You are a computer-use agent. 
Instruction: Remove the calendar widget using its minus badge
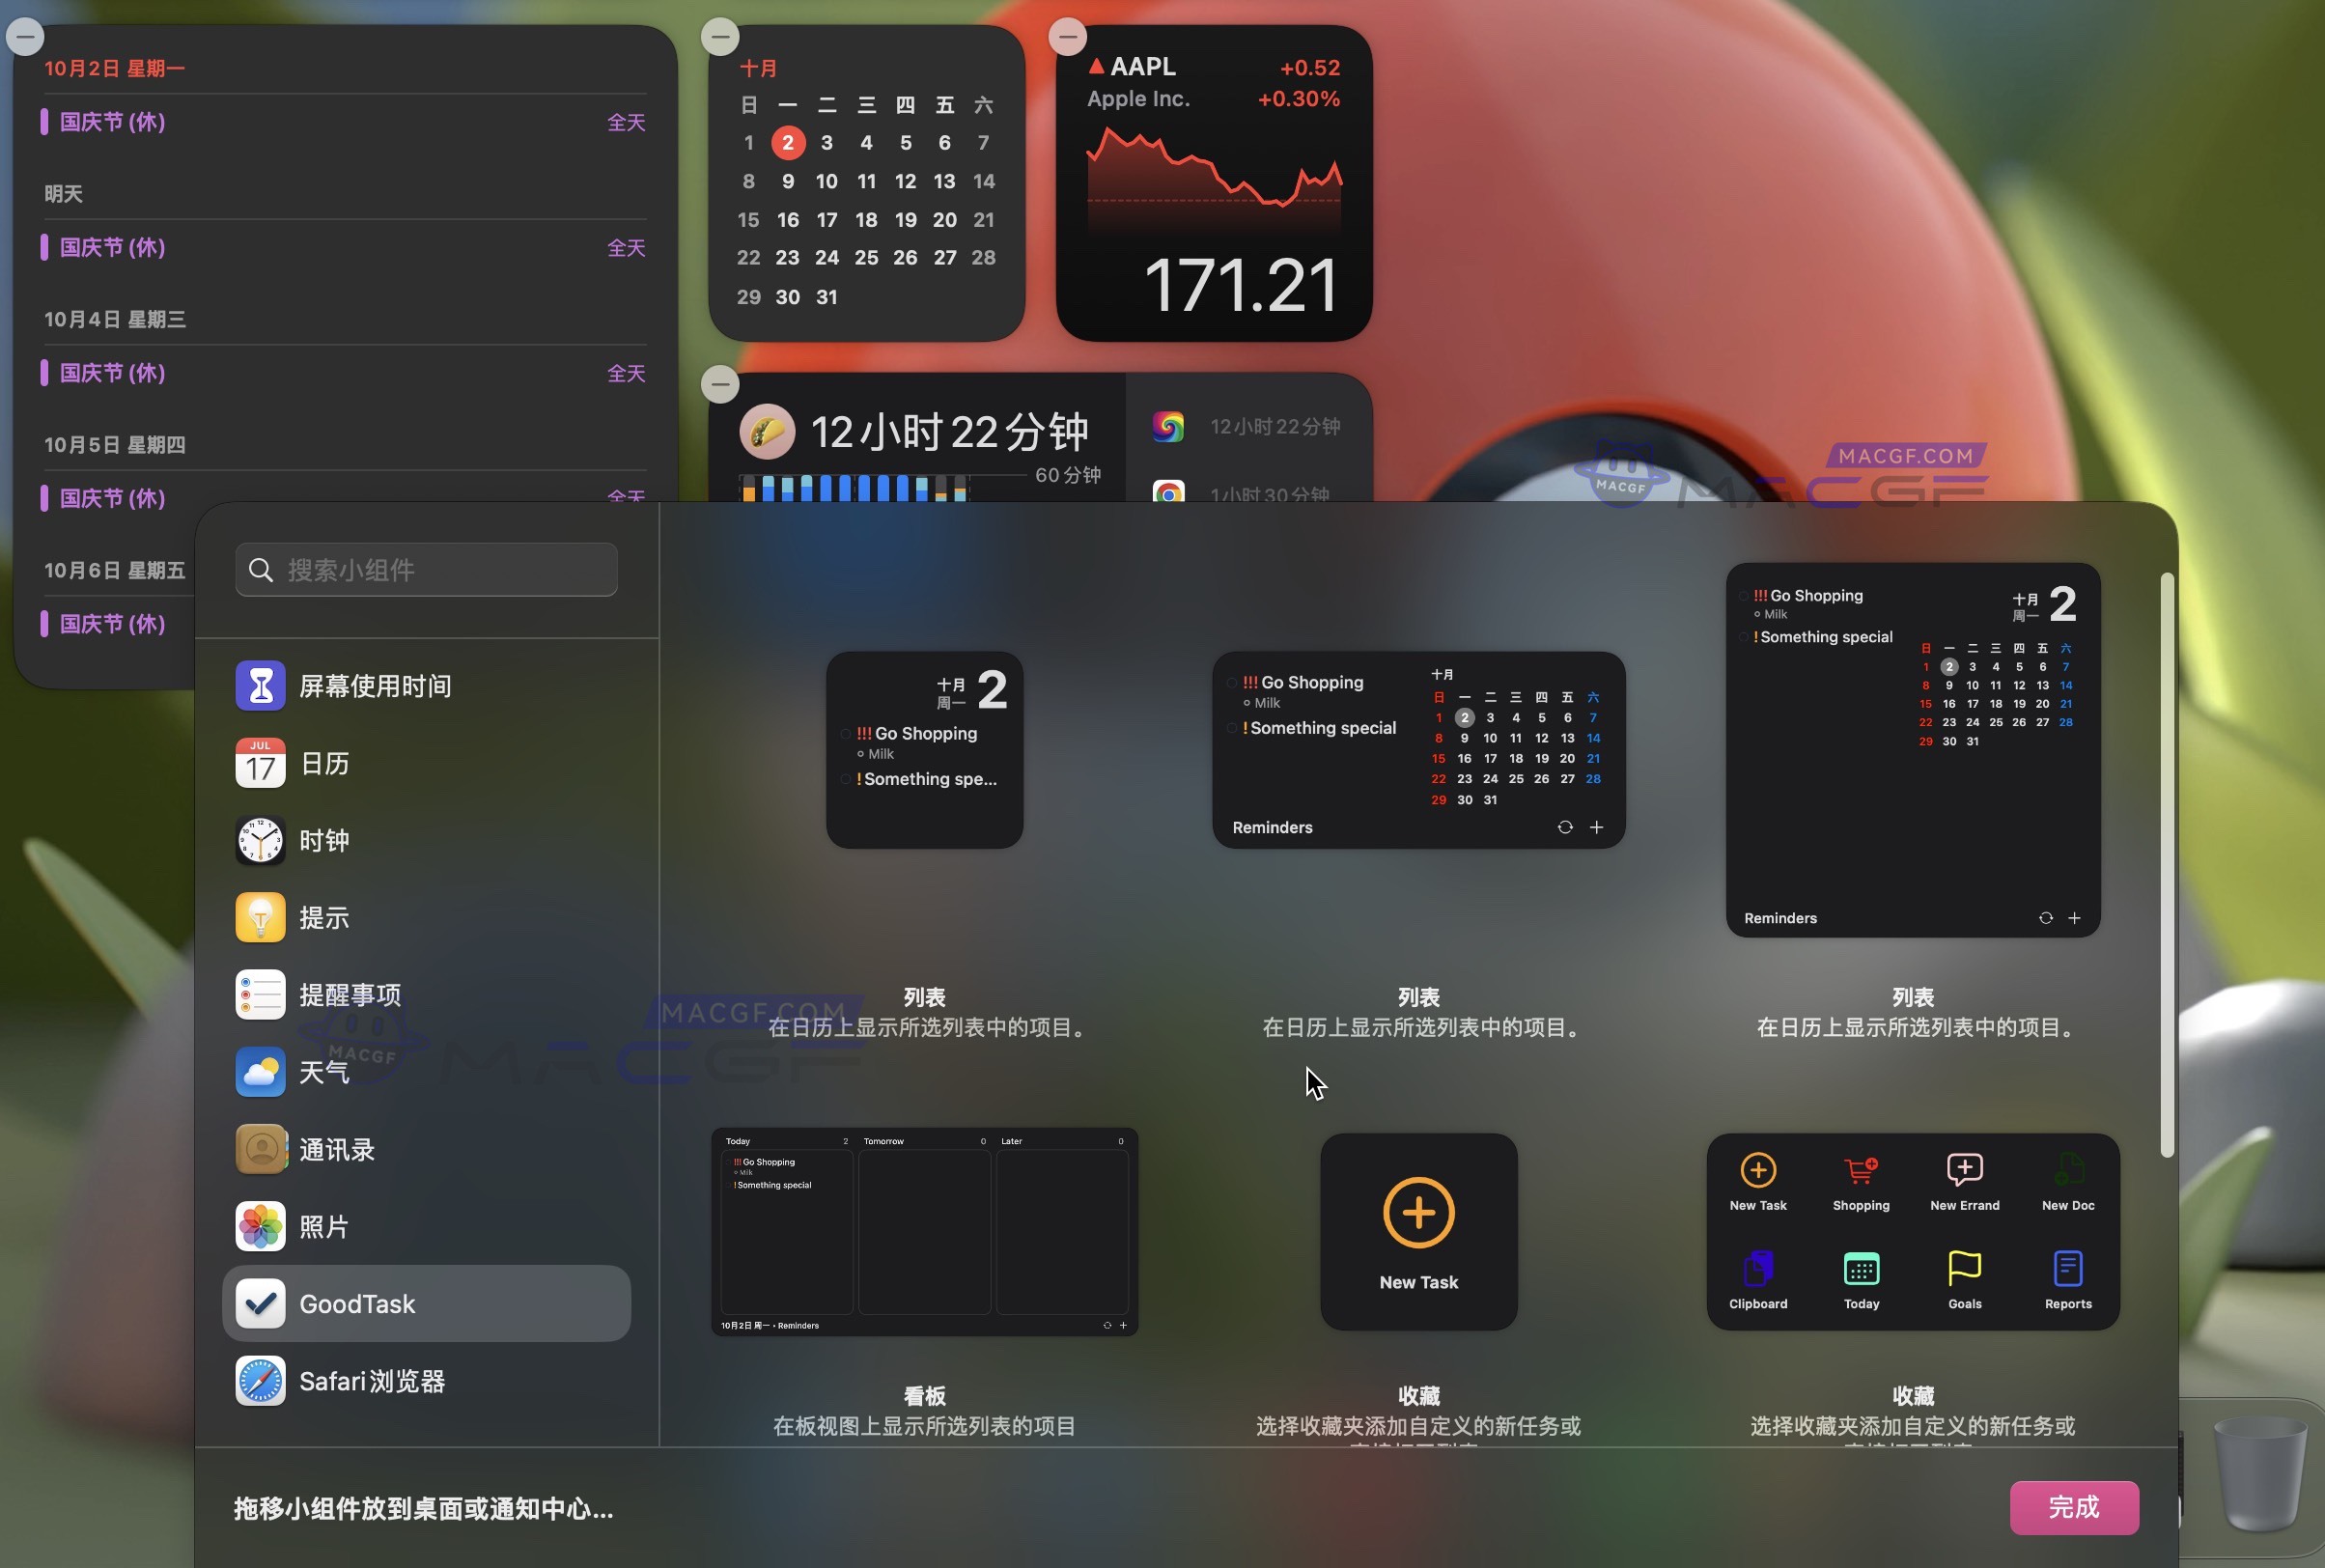(720, 36)
